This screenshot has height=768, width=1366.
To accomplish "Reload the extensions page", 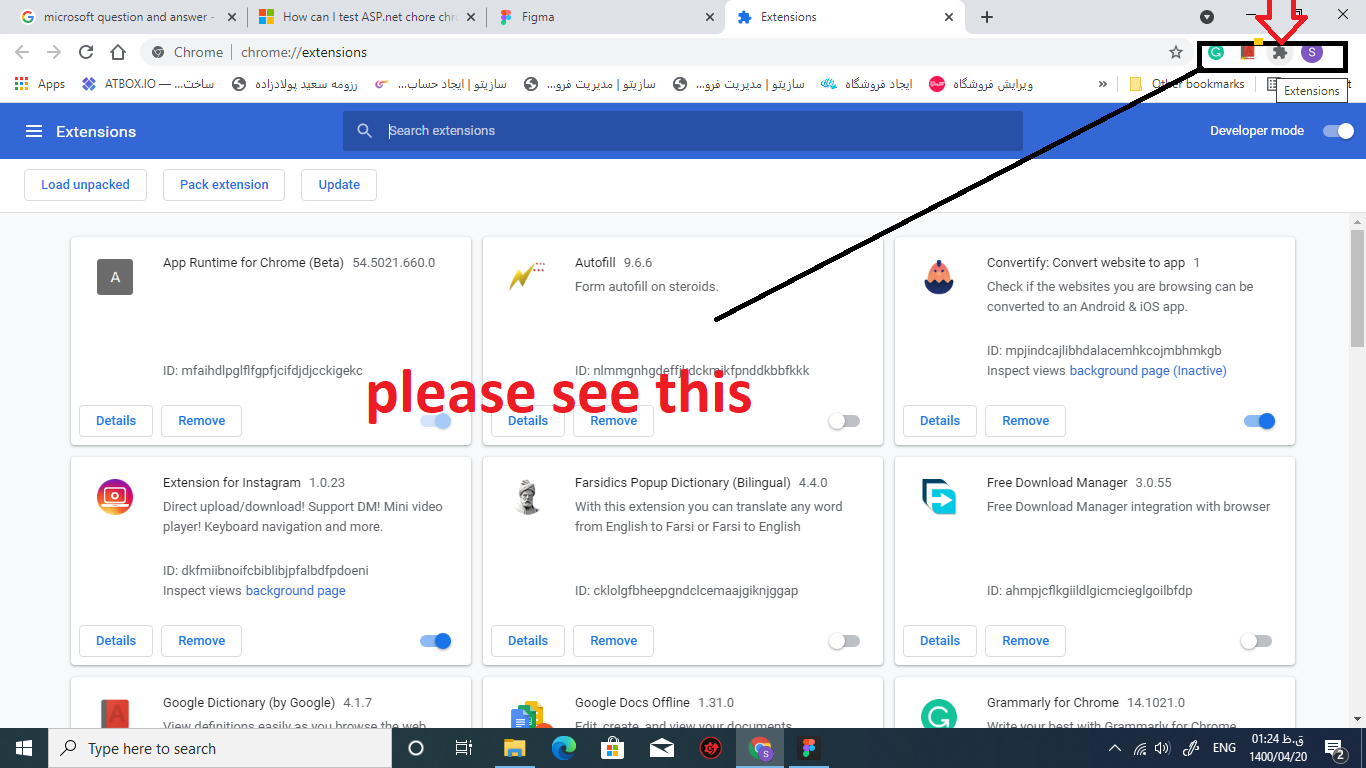I will coord(86,52).
